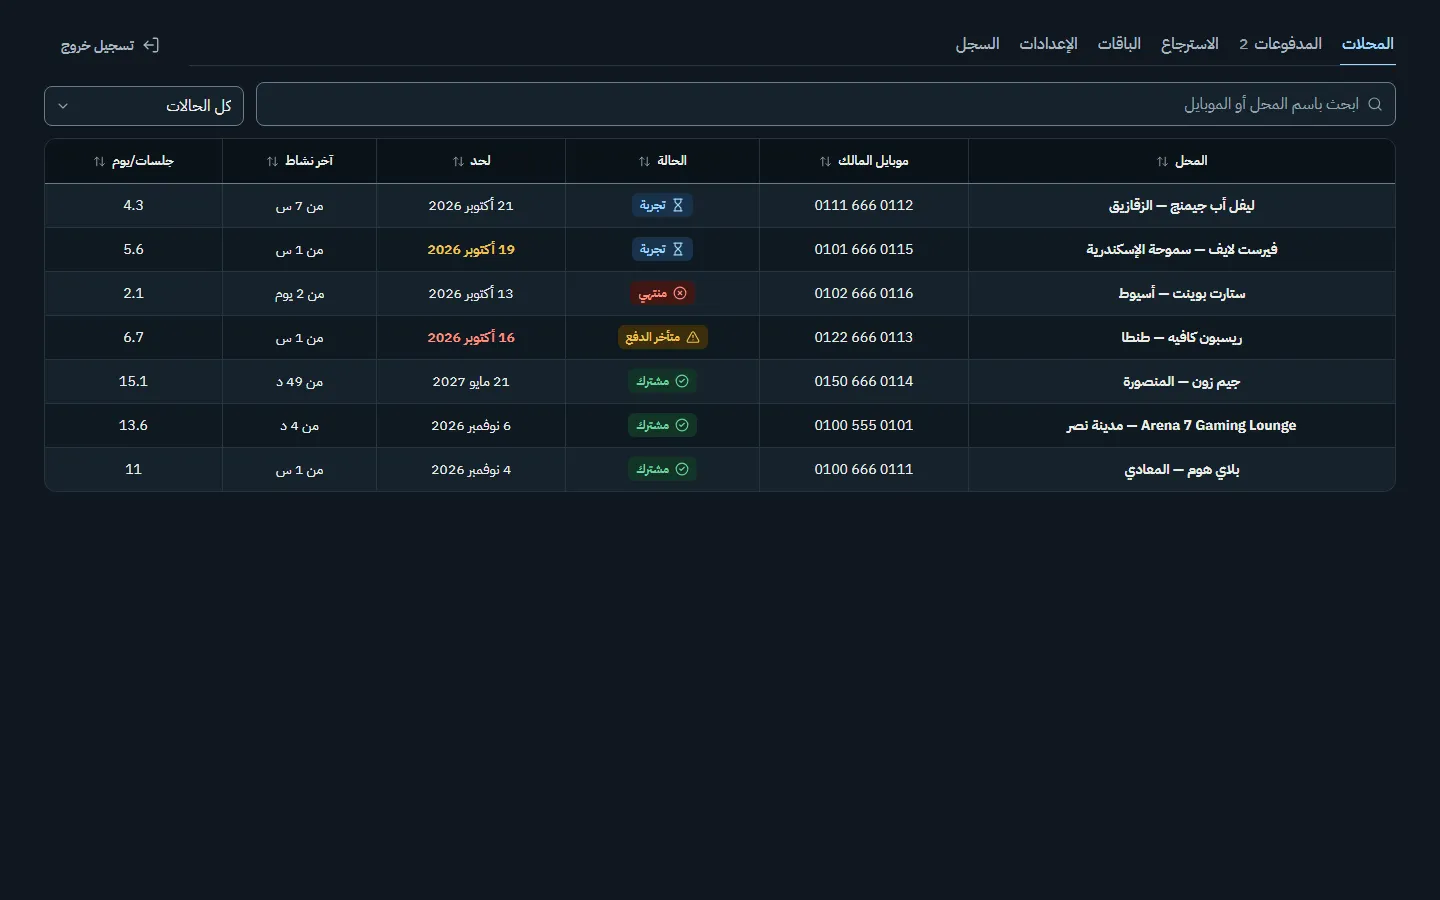The height and width of the screenshot is (900, 1440).
Task: Click shop name ريسبون كافيه — طنطا
Action: tap(1181, 338)
